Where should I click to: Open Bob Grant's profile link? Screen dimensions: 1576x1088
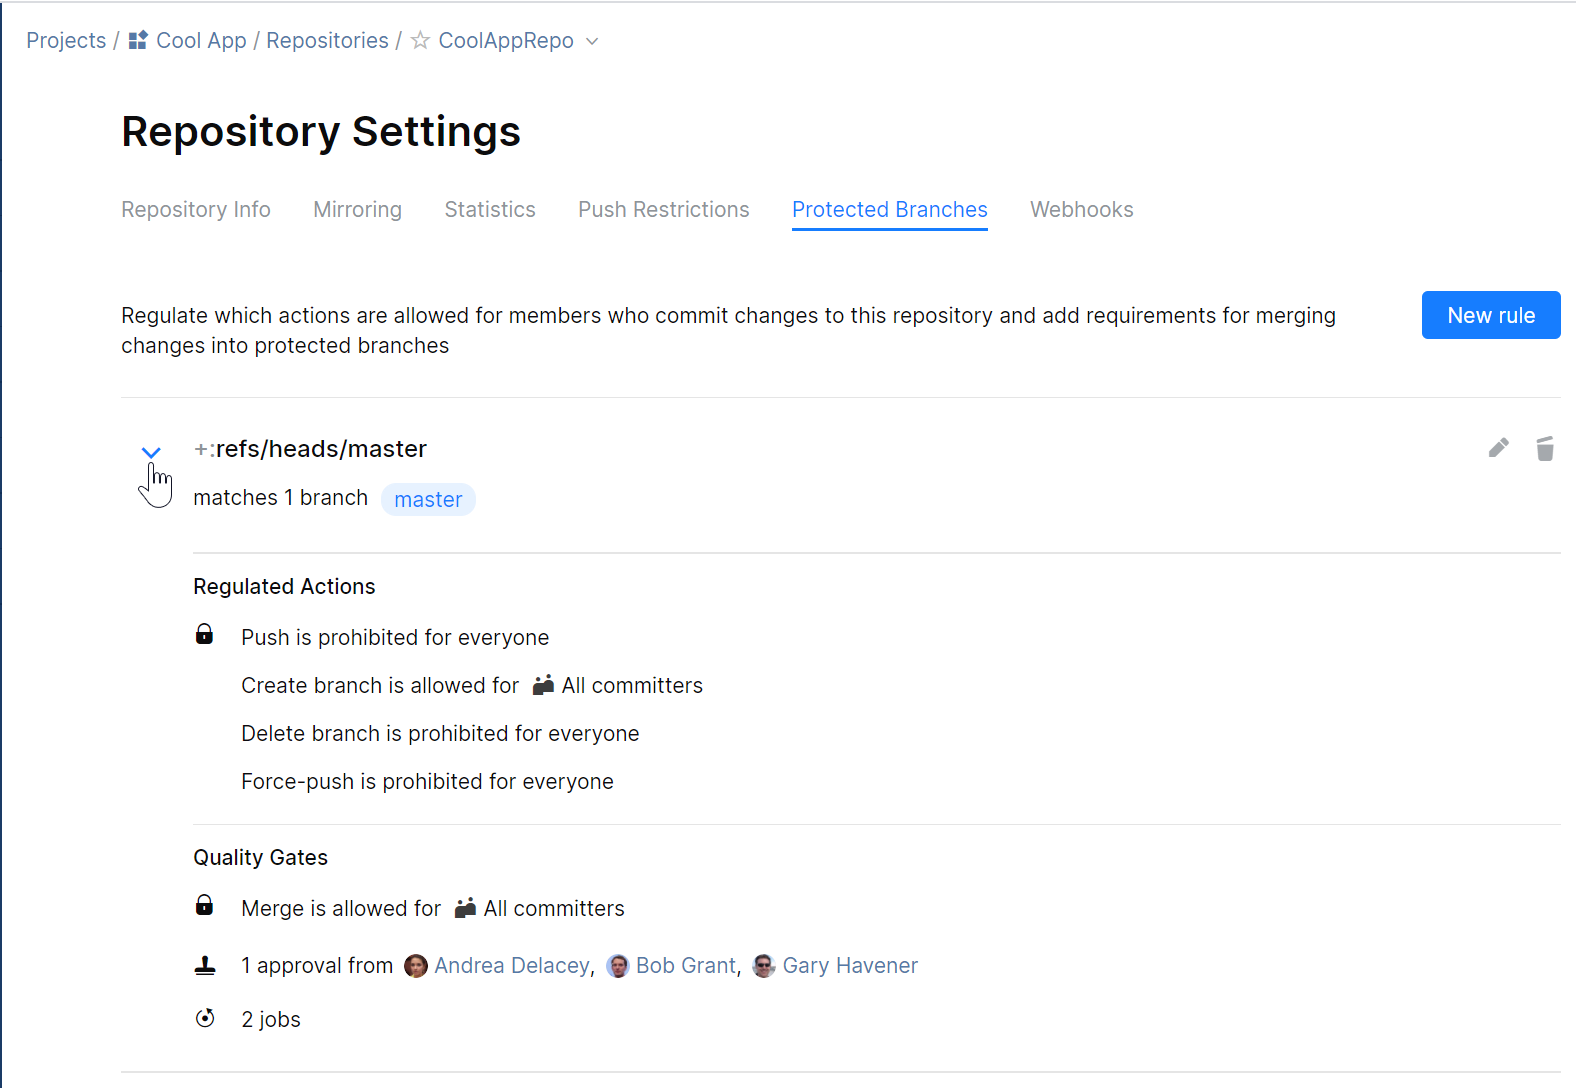click(685, 966)
